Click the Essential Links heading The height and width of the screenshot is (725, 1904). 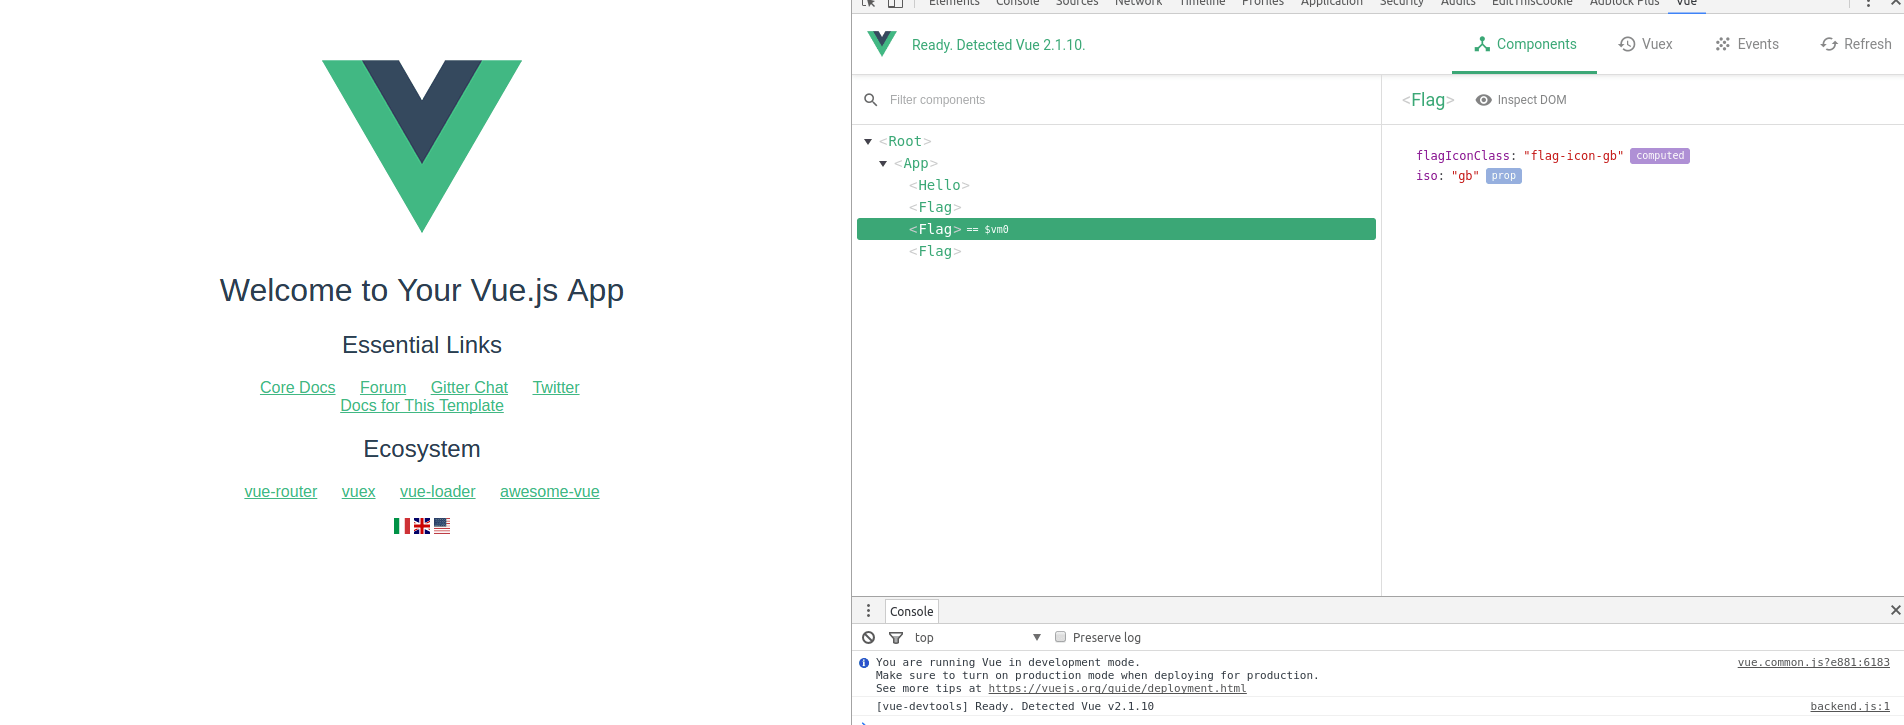(x=422, y=345)
